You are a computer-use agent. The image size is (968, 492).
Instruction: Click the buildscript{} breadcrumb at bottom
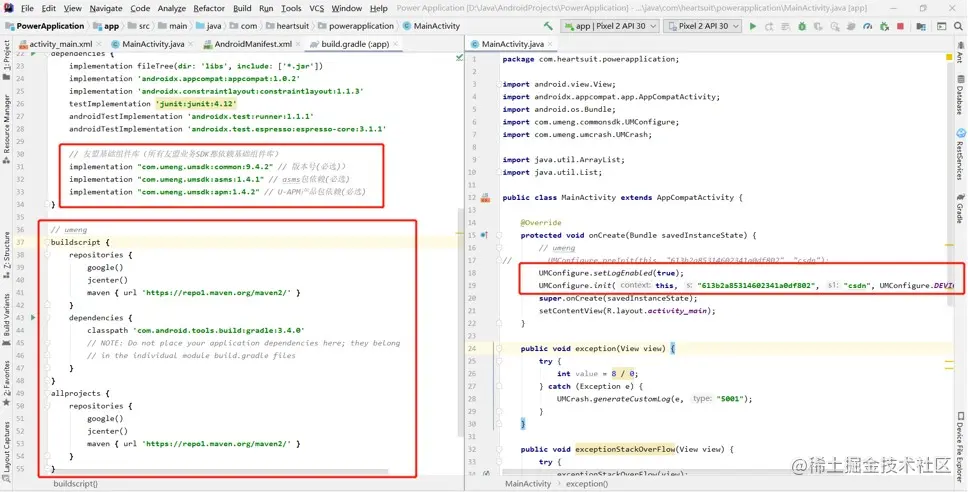[75, 483]
